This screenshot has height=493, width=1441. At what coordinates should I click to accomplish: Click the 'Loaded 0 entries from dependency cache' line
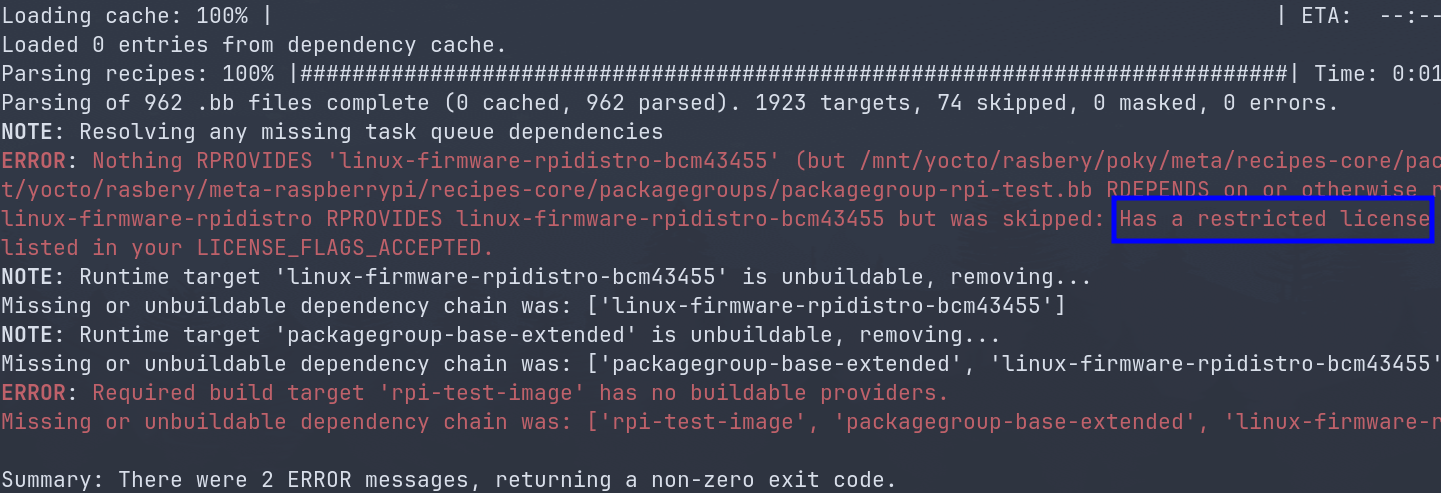(x=254, y=45)
